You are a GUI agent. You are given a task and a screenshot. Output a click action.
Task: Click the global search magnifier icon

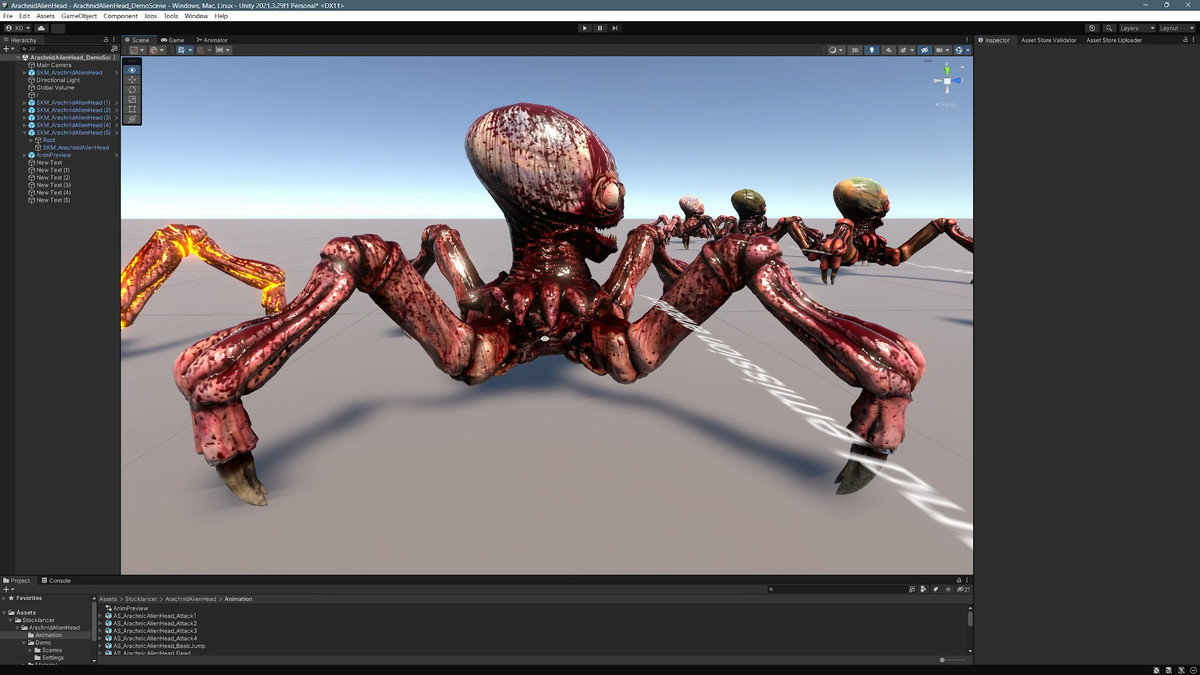tap(1109, 28)
